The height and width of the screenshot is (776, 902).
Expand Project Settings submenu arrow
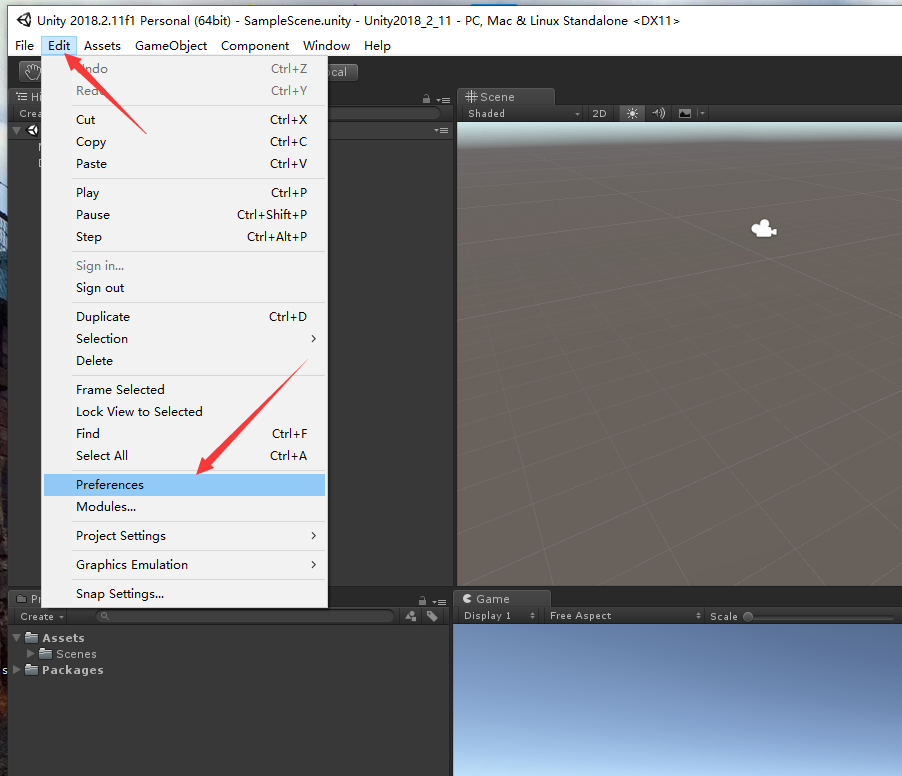coord(314,536)
